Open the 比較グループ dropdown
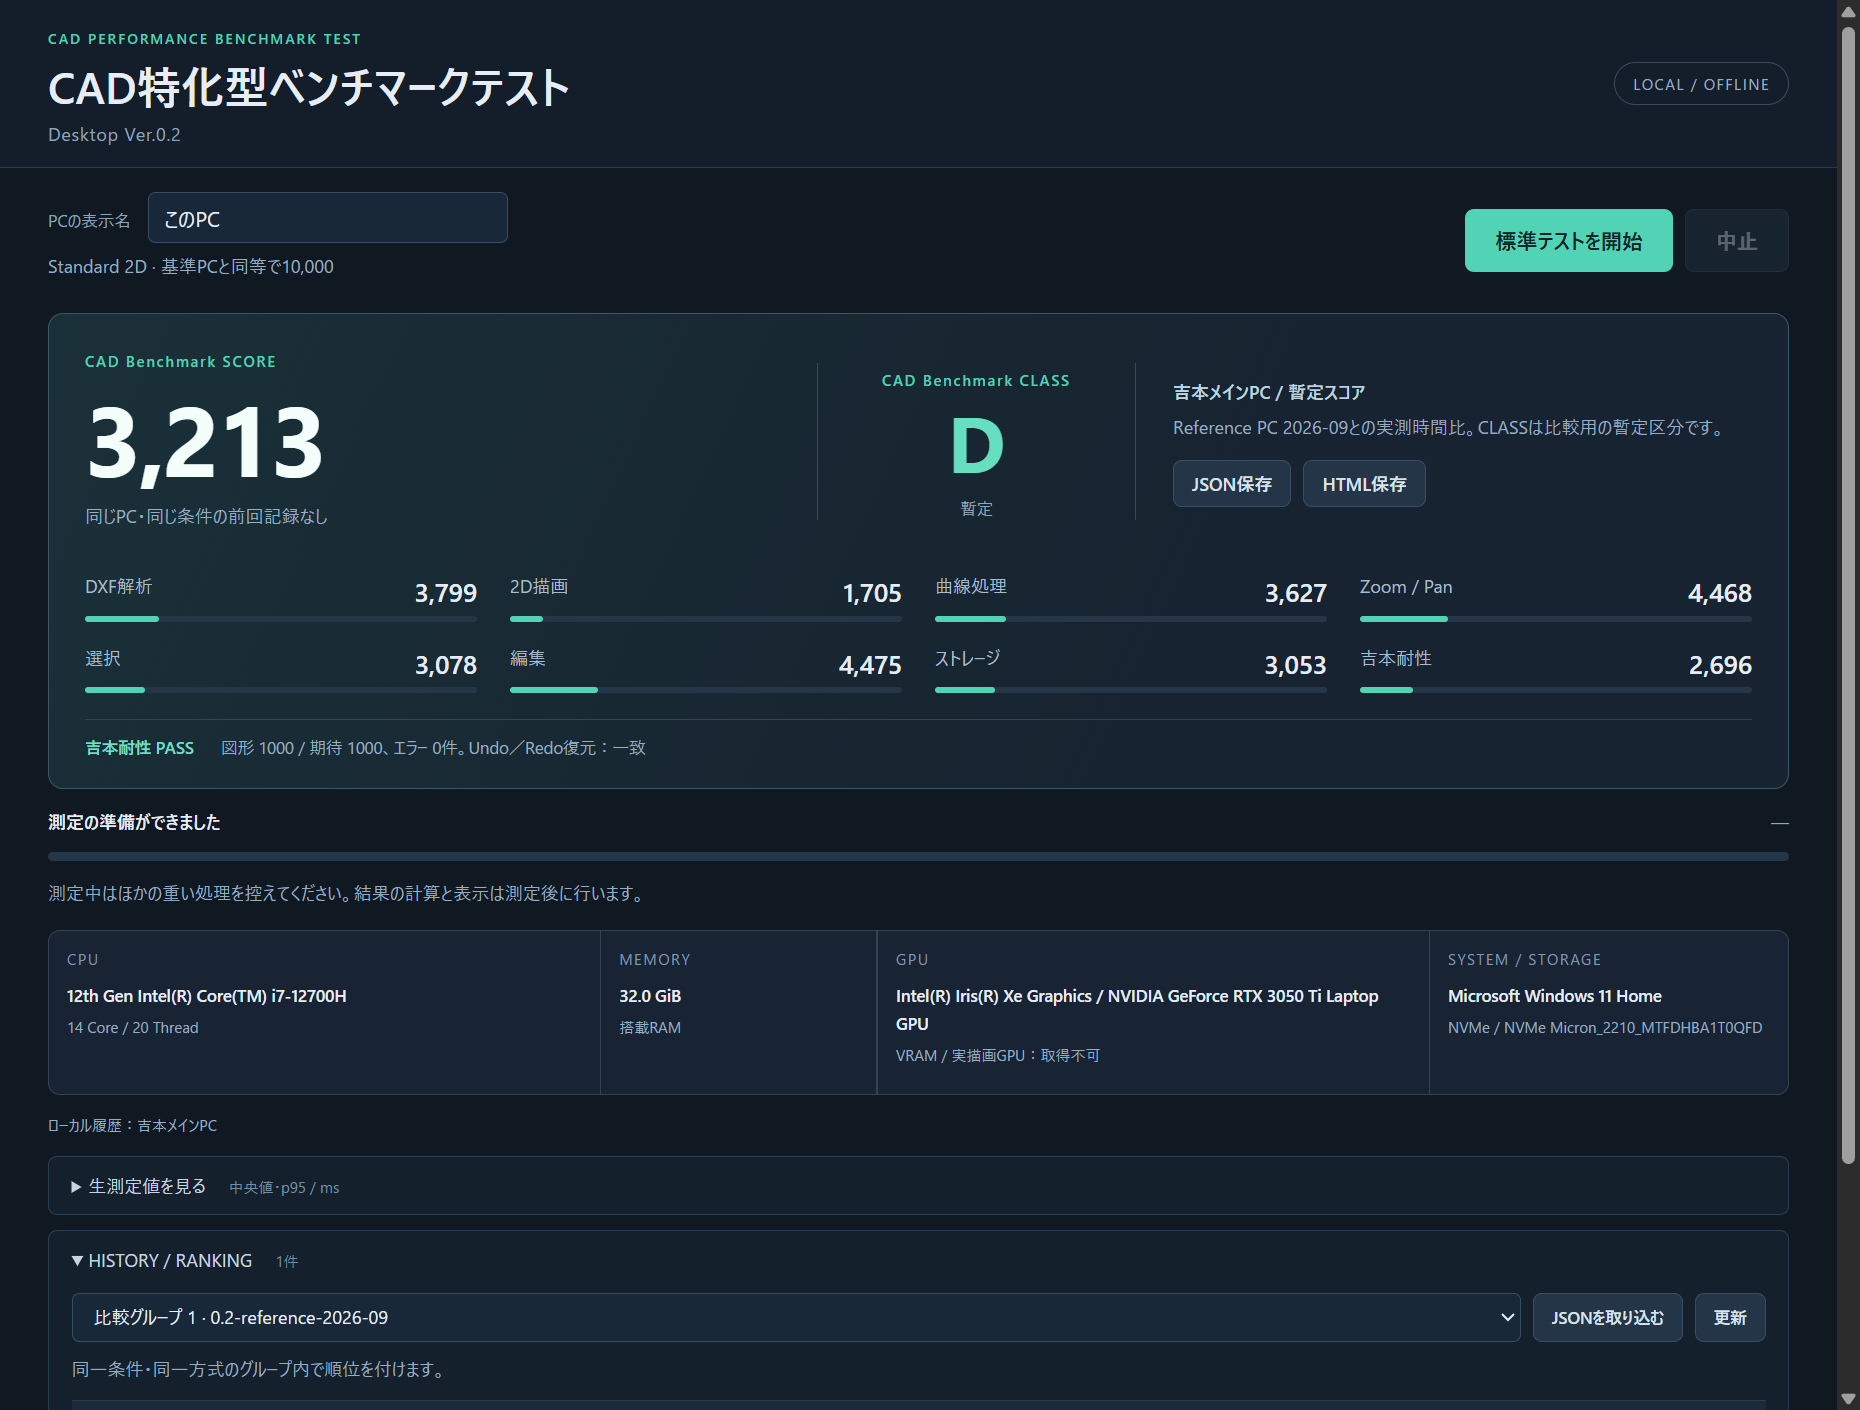Viewport: 1860px width, 1410px height. coord(796,1318)
